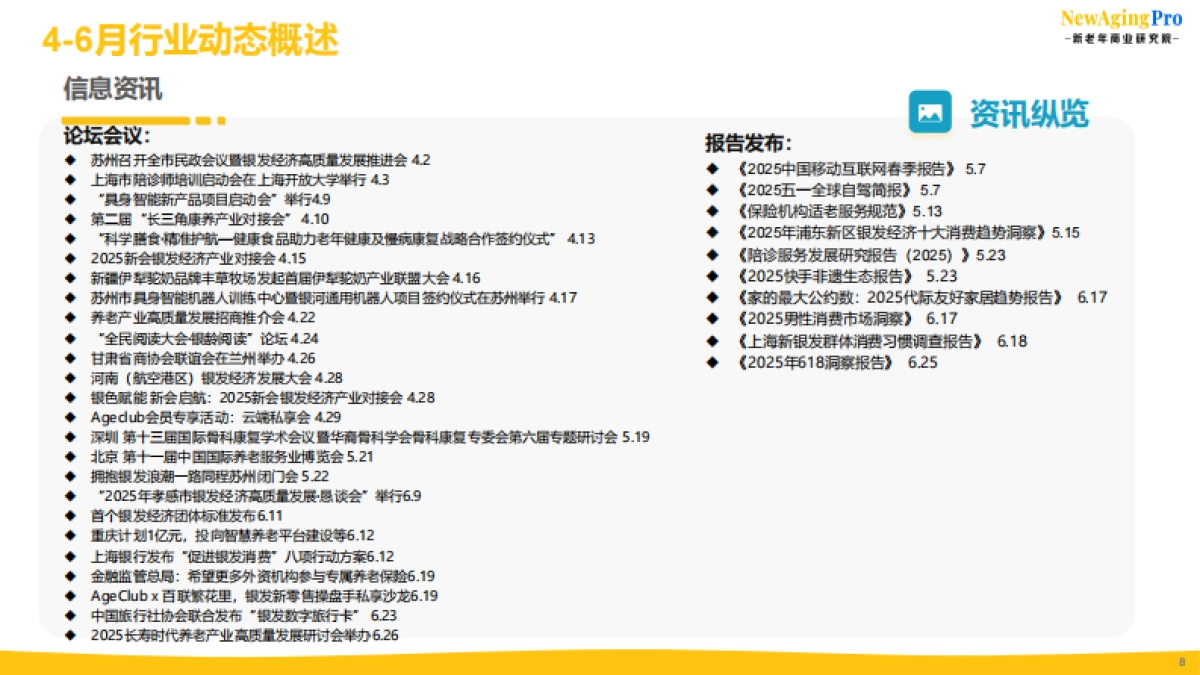Click the diamond marker before 《2025年618洞察报告》
1200x675 pixels.
pos(713,362)
